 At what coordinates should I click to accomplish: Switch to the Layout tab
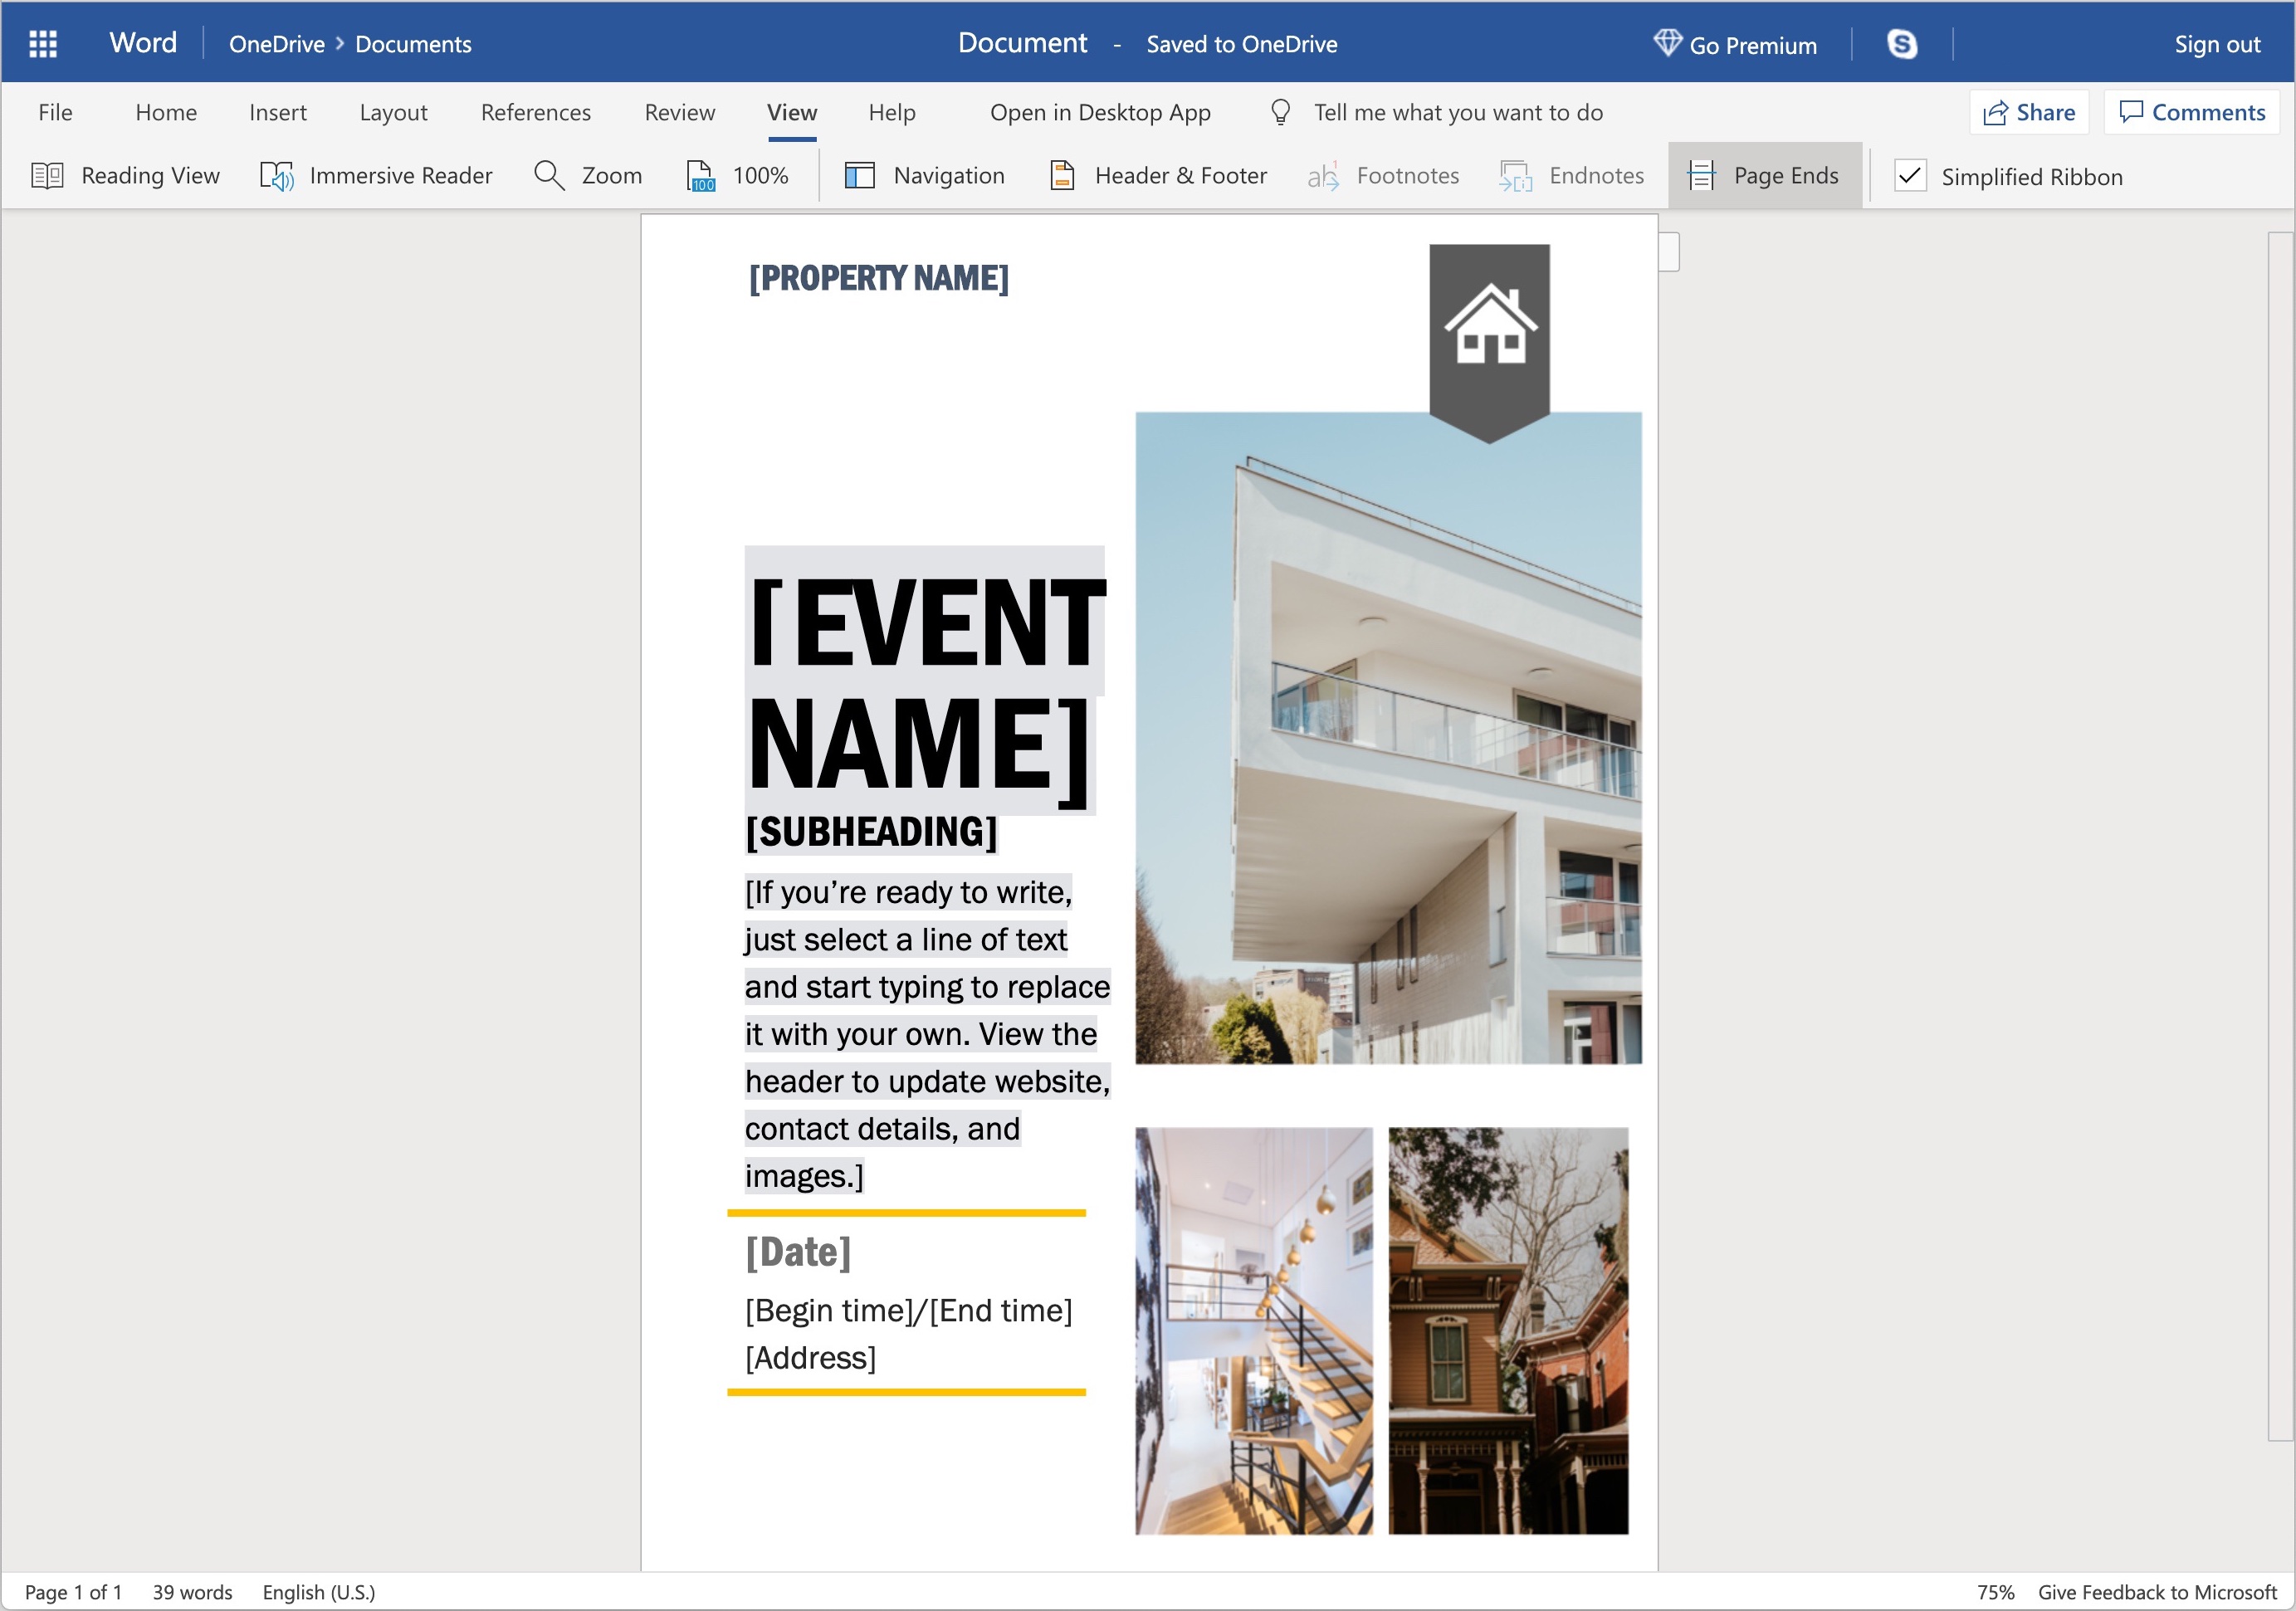tap(393, 112)
